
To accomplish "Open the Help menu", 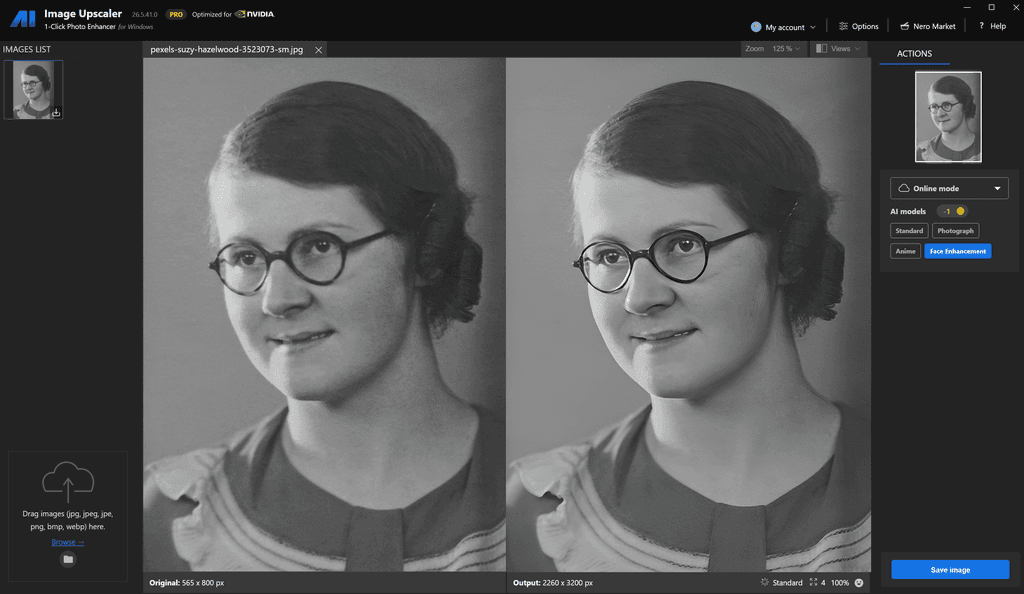I will pos(991,25).
